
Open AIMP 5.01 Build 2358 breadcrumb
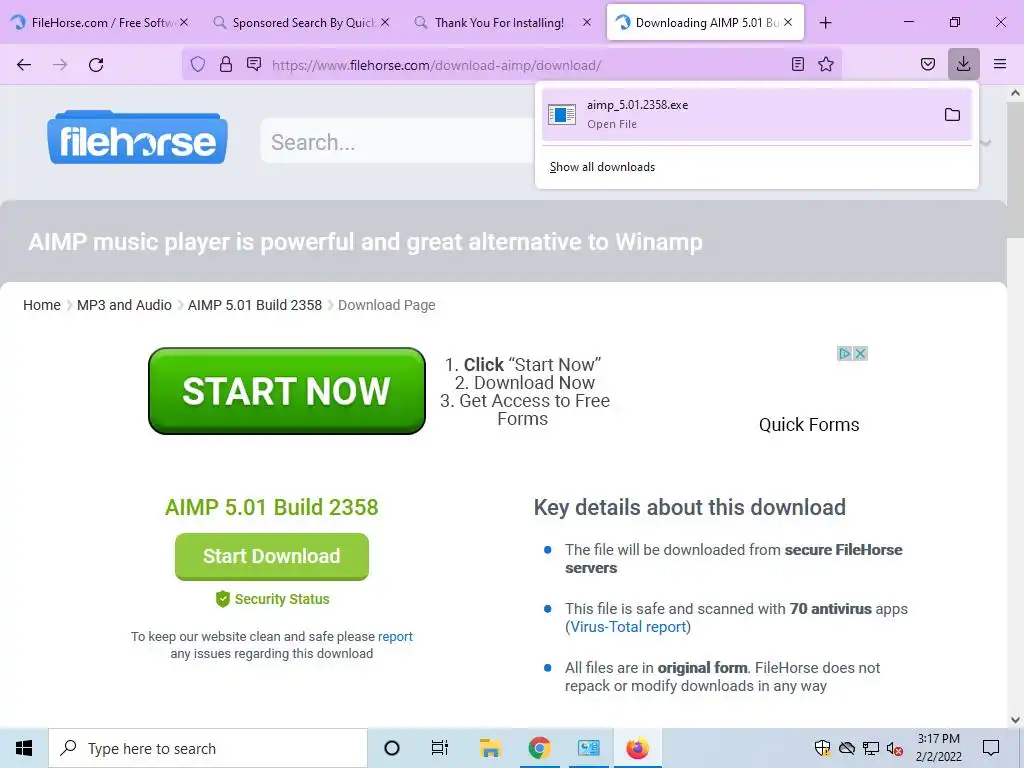pos(255,305)
